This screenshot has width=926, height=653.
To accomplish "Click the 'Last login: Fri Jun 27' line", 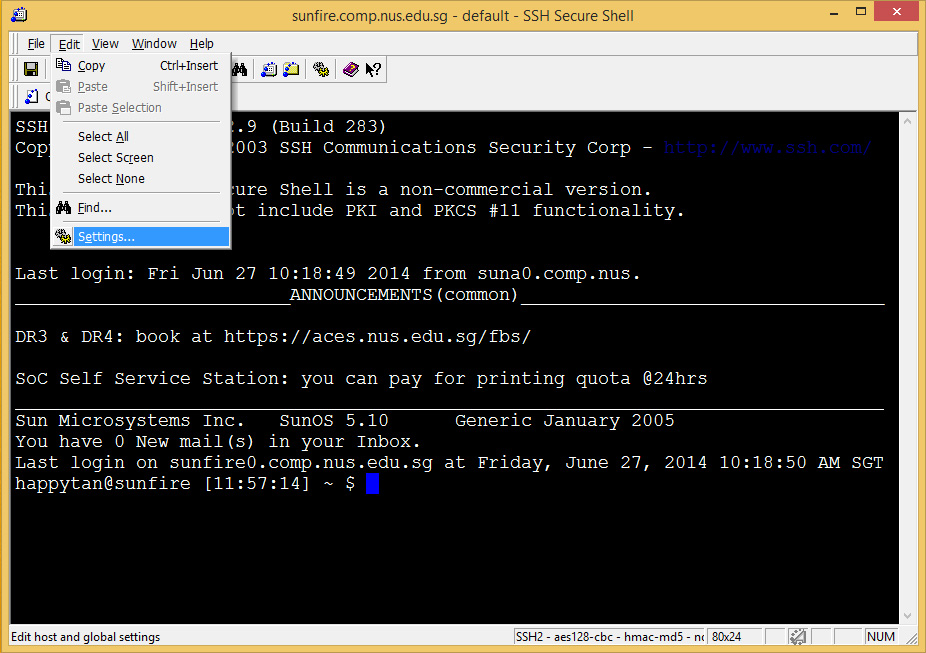I will click(x=328, y=273).
